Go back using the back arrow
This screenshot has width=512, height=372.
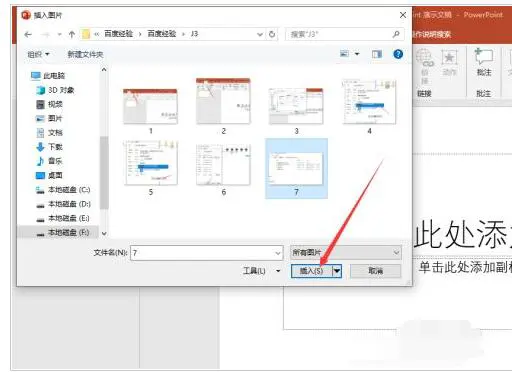(28, 34)
